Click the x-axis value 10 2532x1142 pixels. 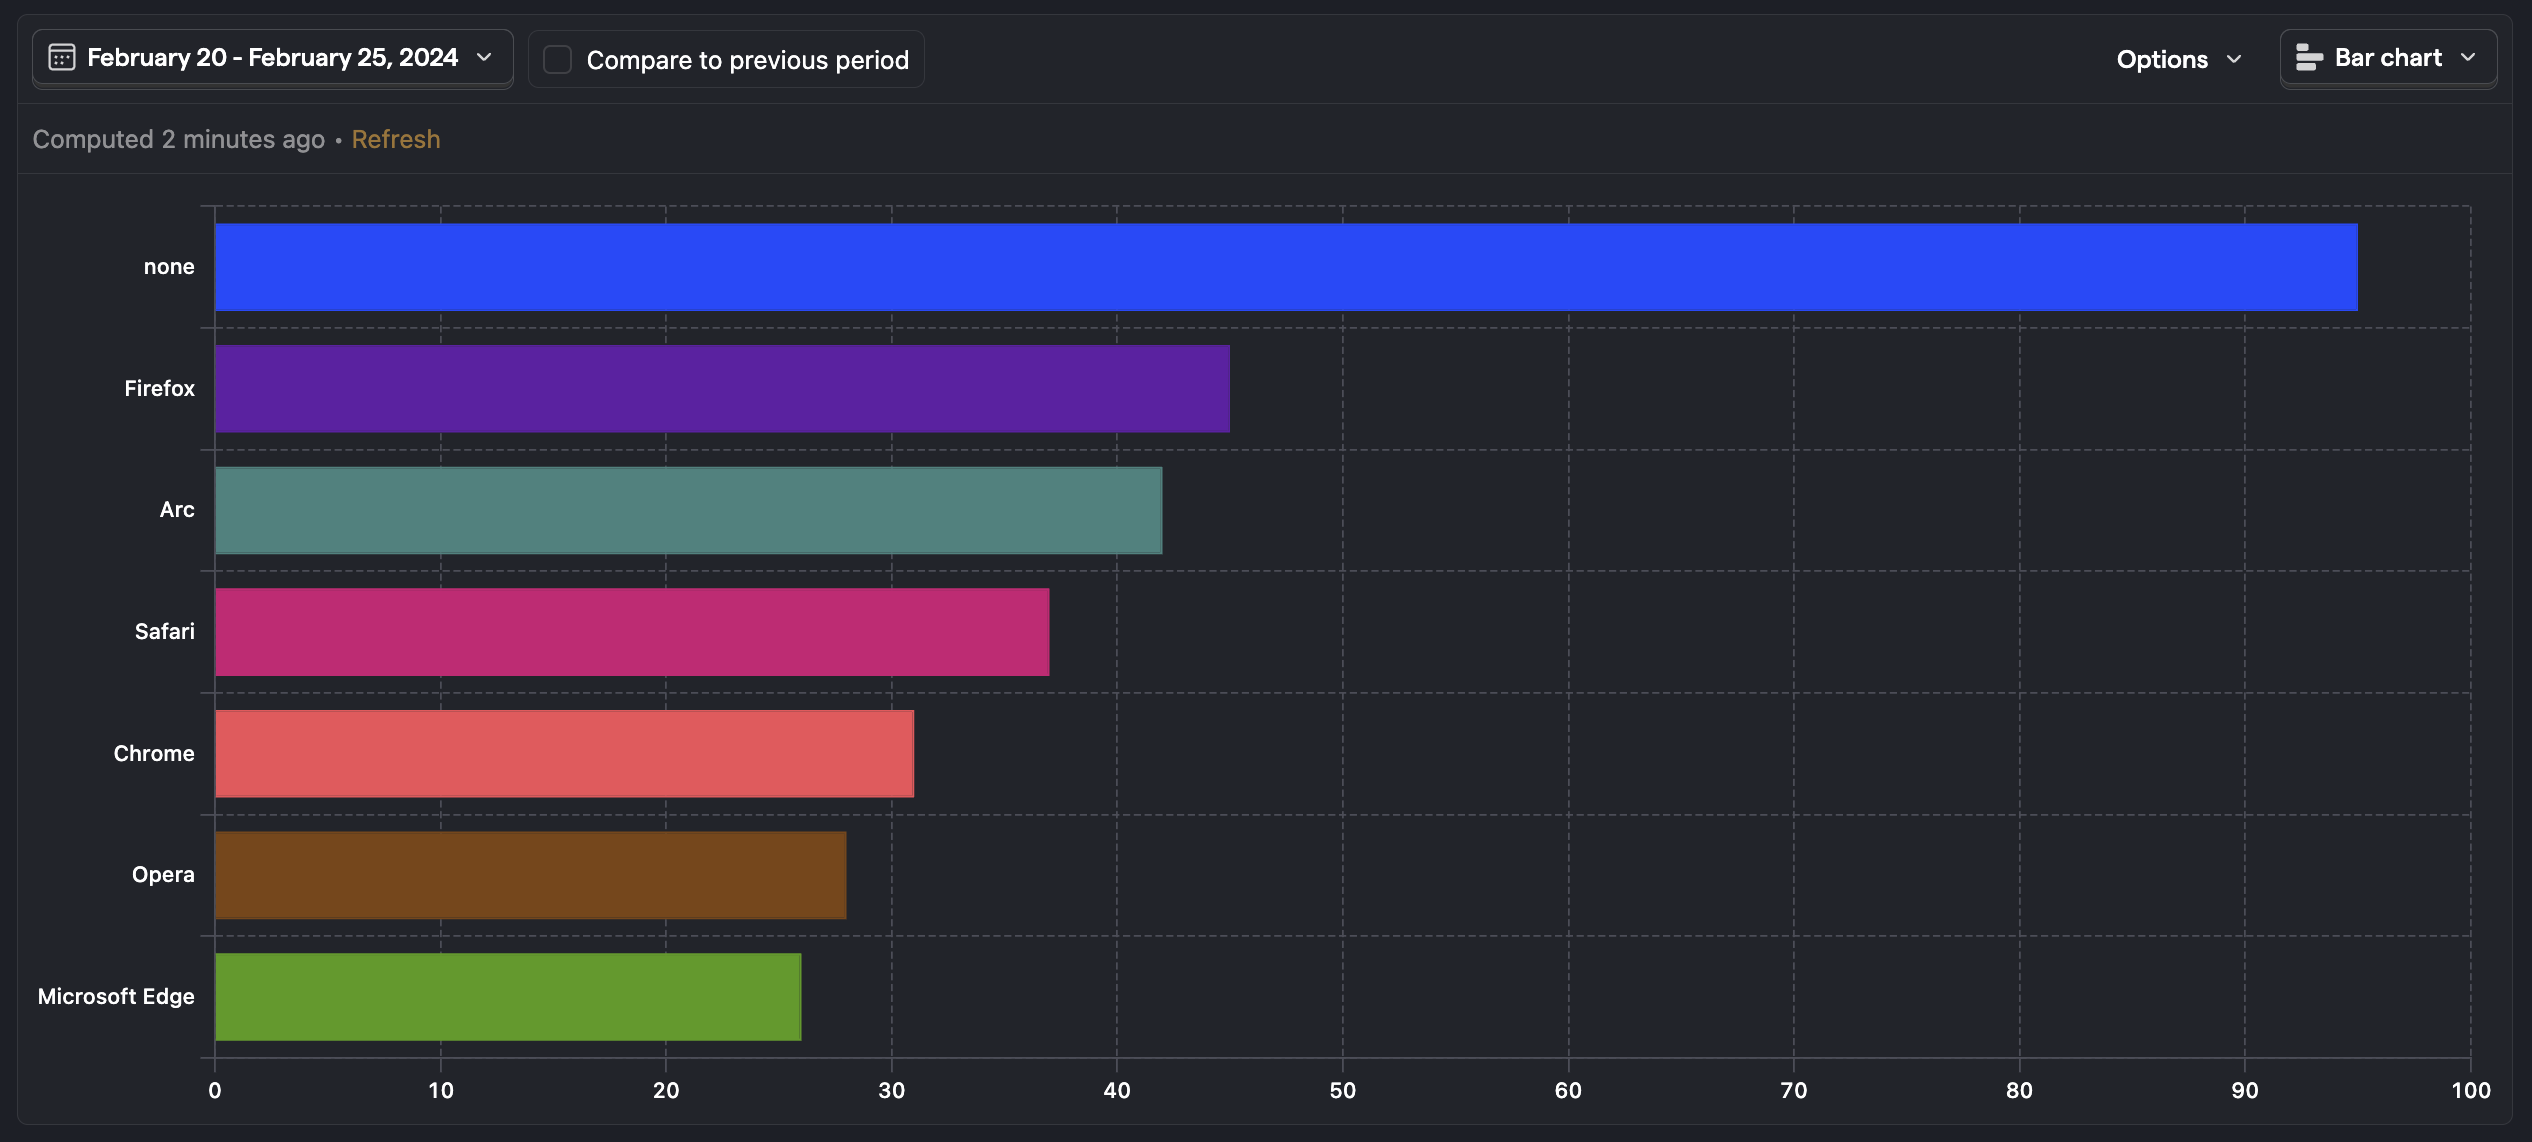click(x=441, y=1091)
